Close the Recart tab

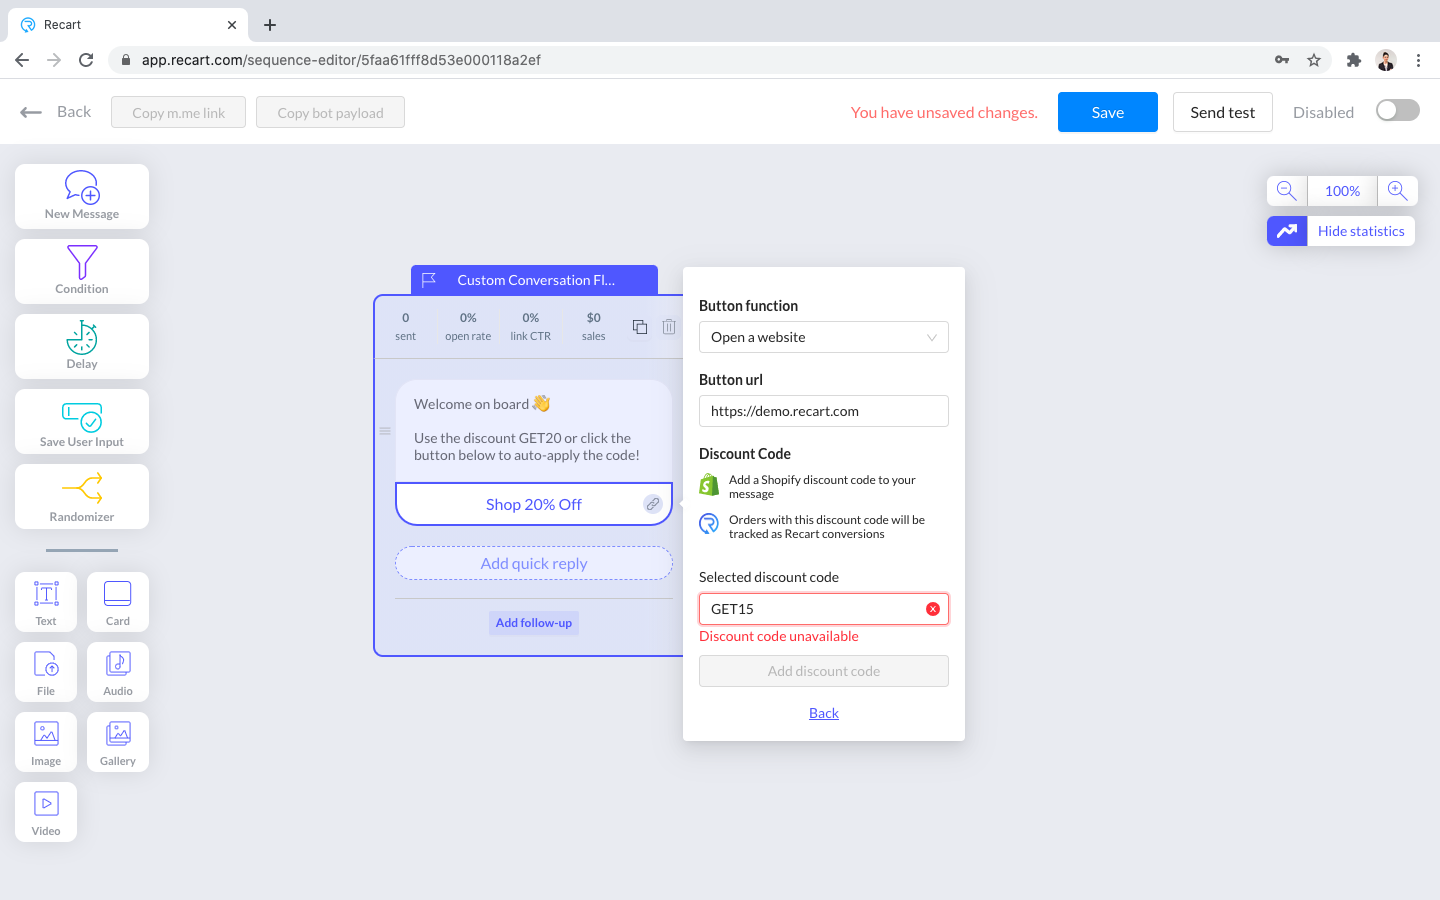point(232,25)
